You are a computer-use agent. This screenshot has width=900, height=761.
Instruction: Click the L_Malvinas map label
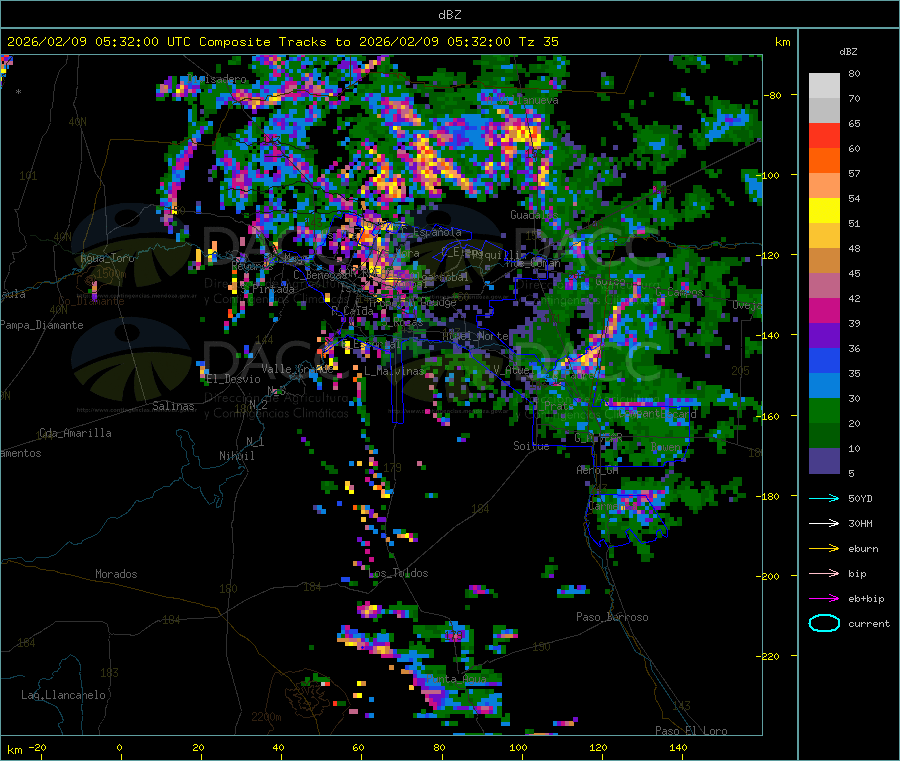pos(394,371)
